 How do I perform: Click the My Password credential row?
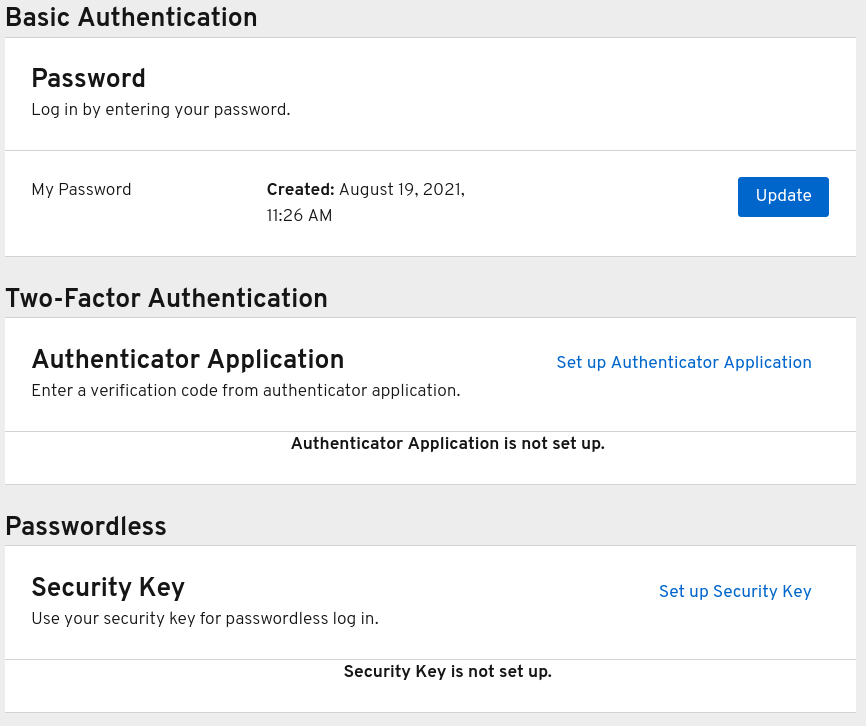[x=430, y=203]
